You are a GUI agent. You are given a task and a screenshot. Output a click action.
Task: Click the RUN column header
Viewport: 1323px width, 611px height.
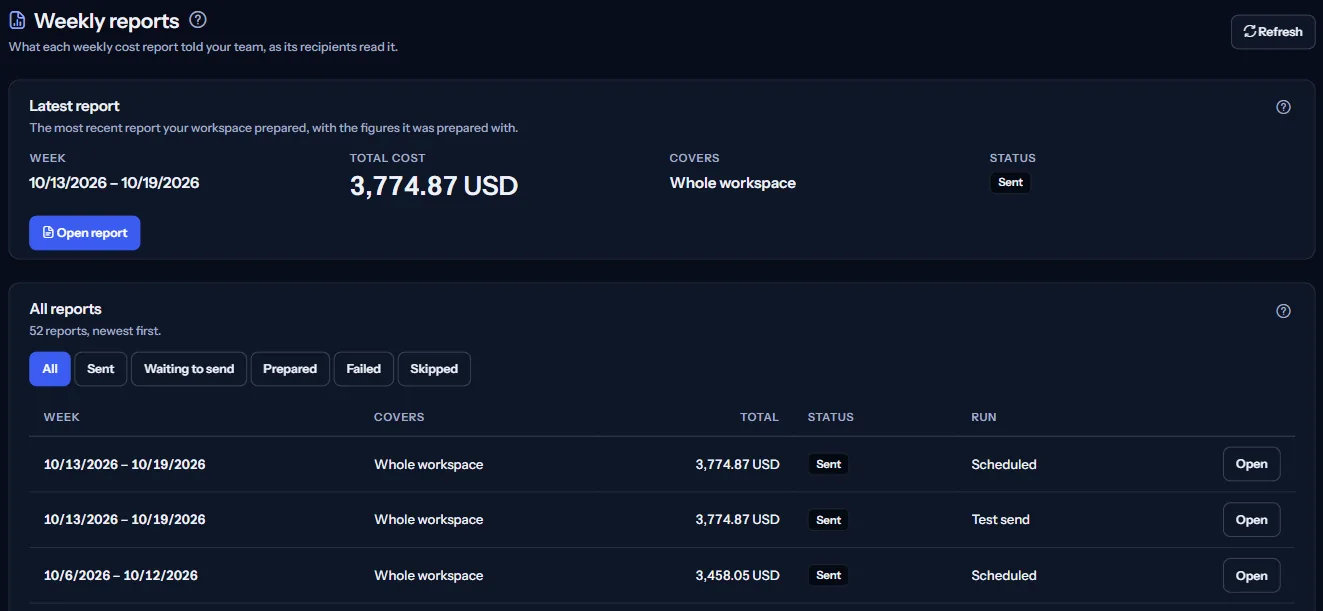click(984, 417)
